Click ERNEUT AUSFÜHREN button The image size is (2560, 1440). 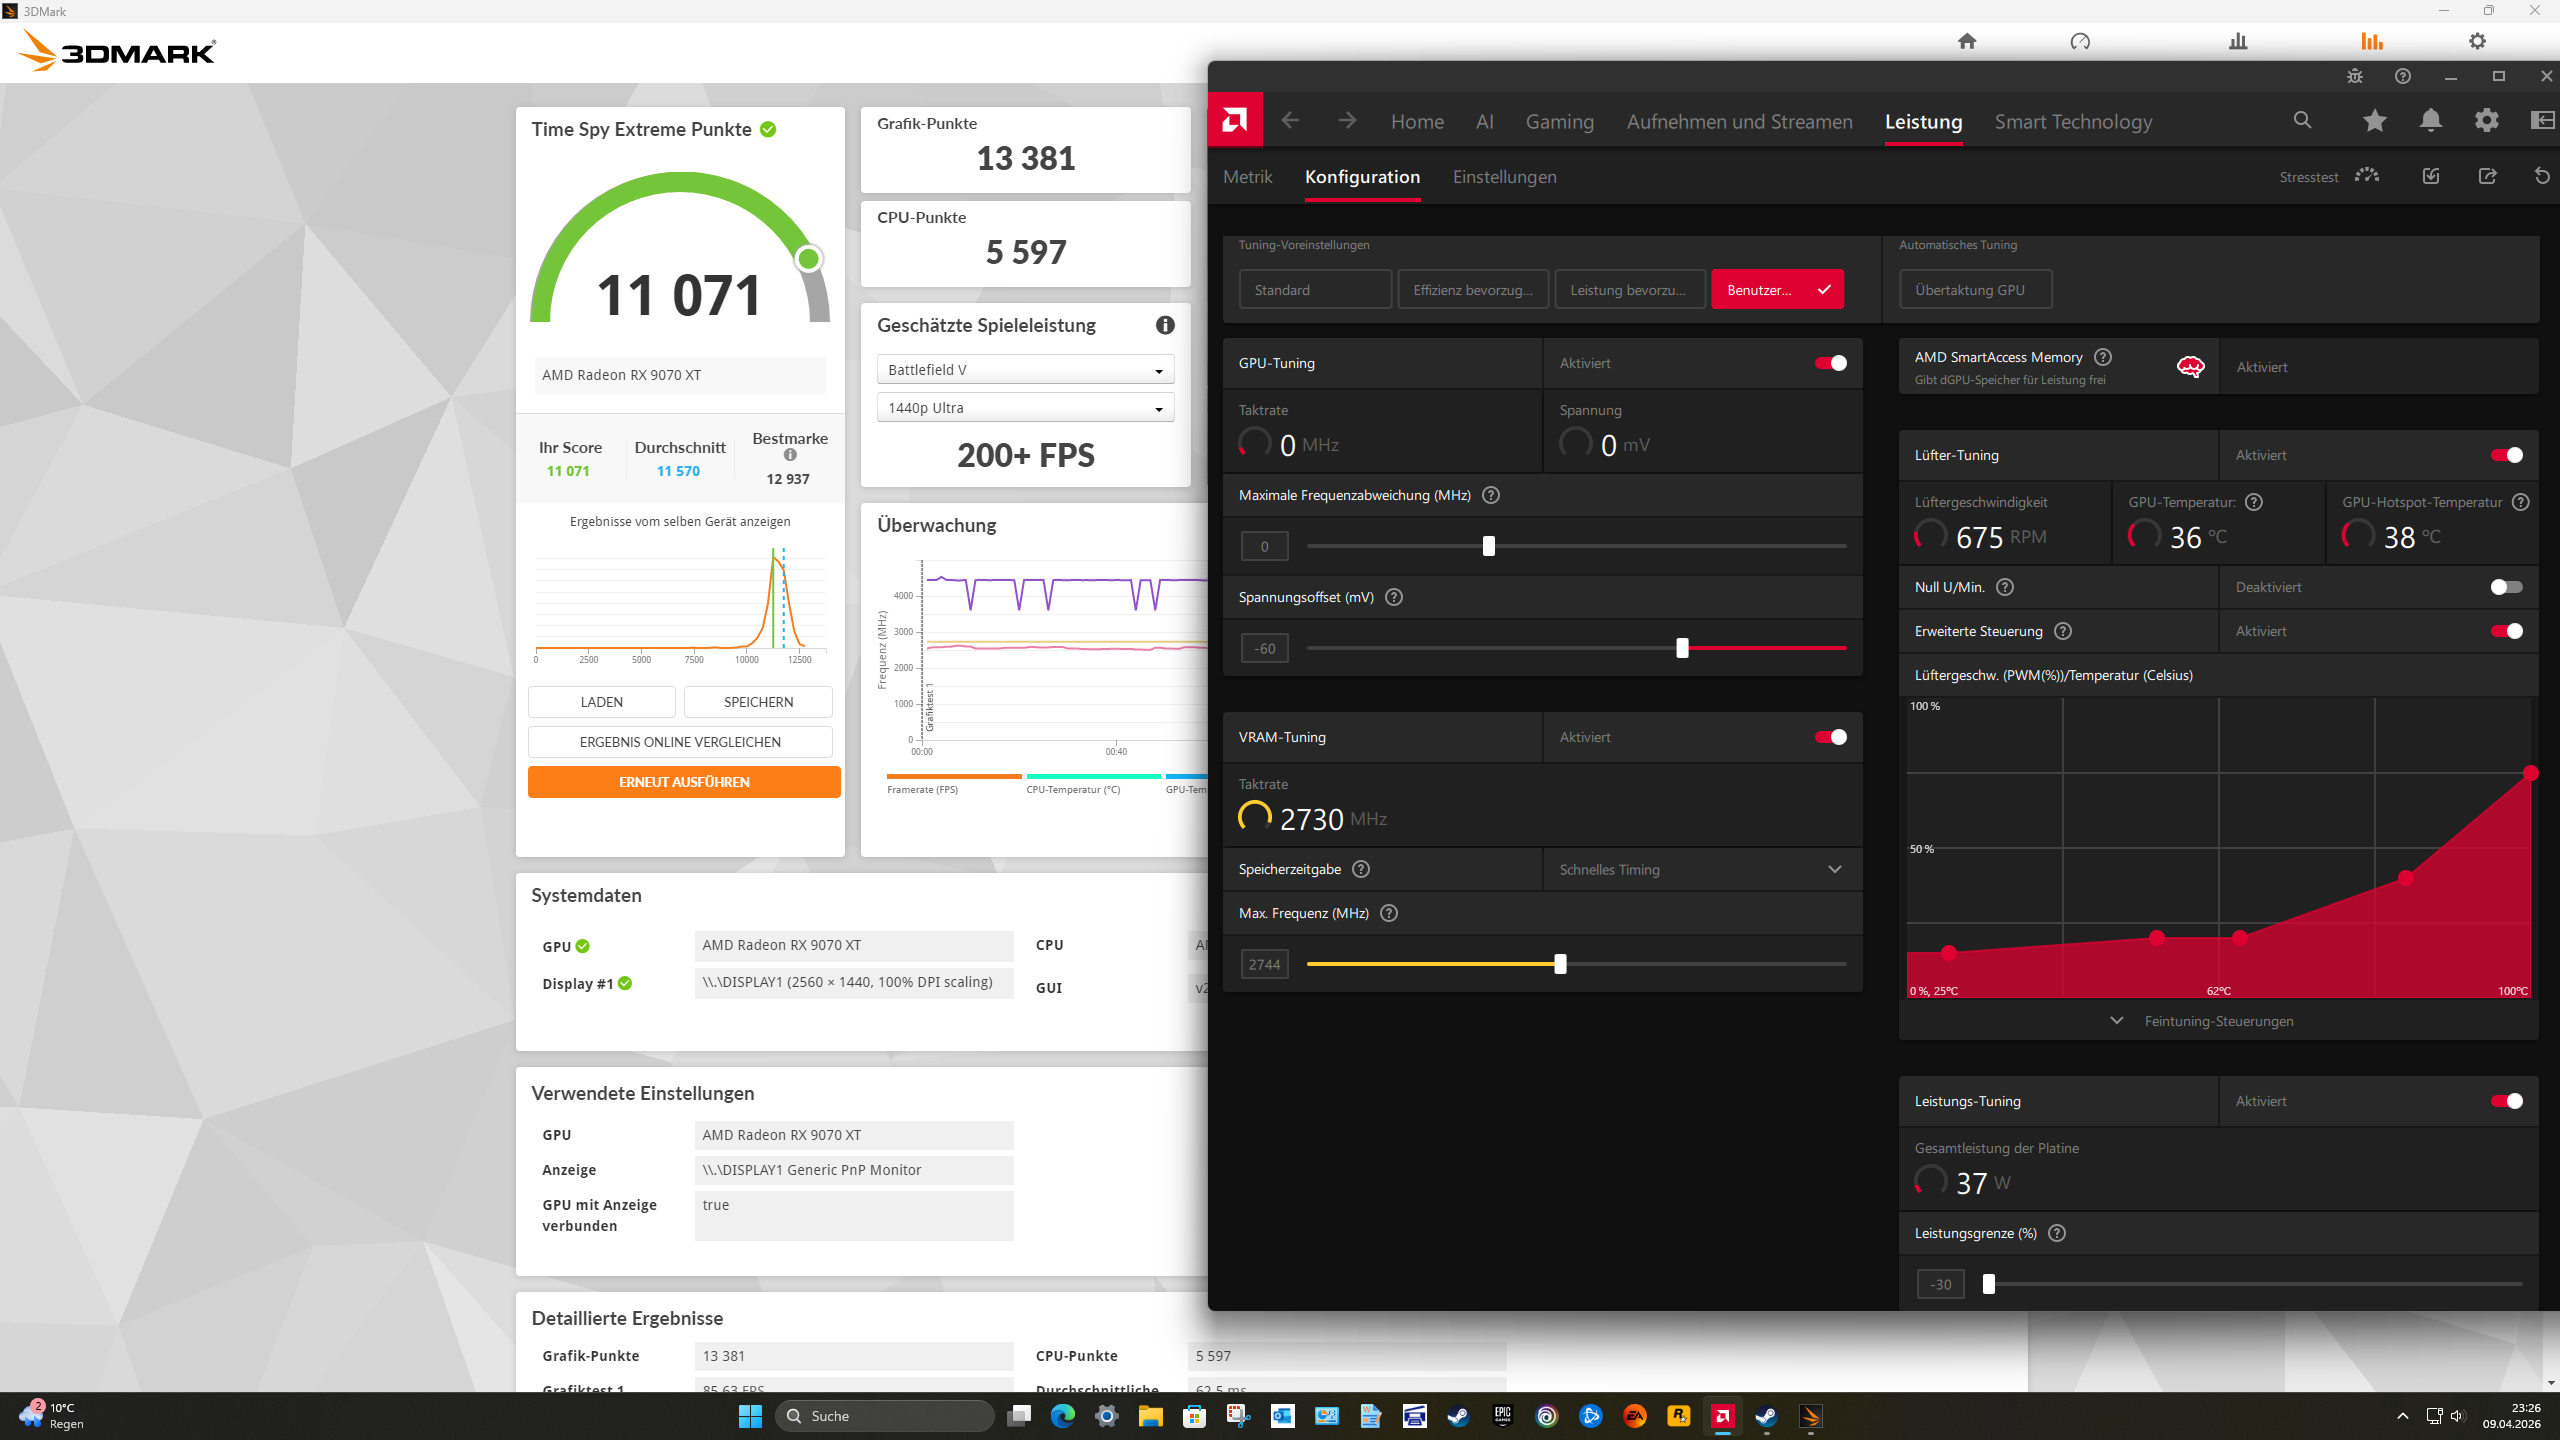tap(684, 782)
